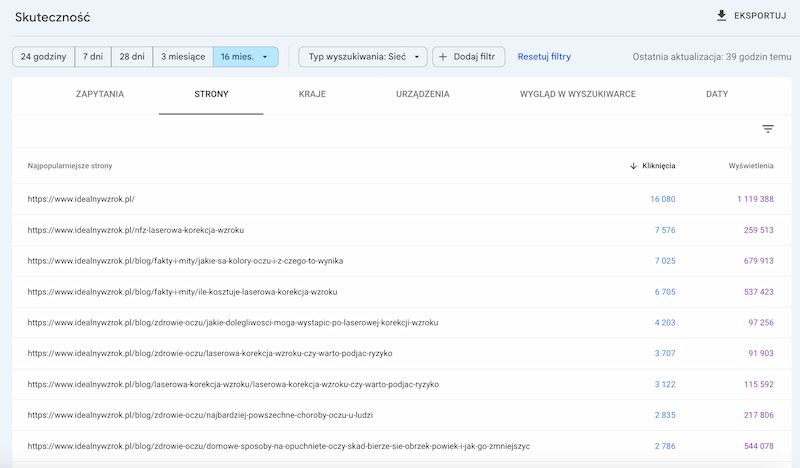Select the 24 godziny date range
The width and height of the screenshot is (800, 468).
pos(43,57)
